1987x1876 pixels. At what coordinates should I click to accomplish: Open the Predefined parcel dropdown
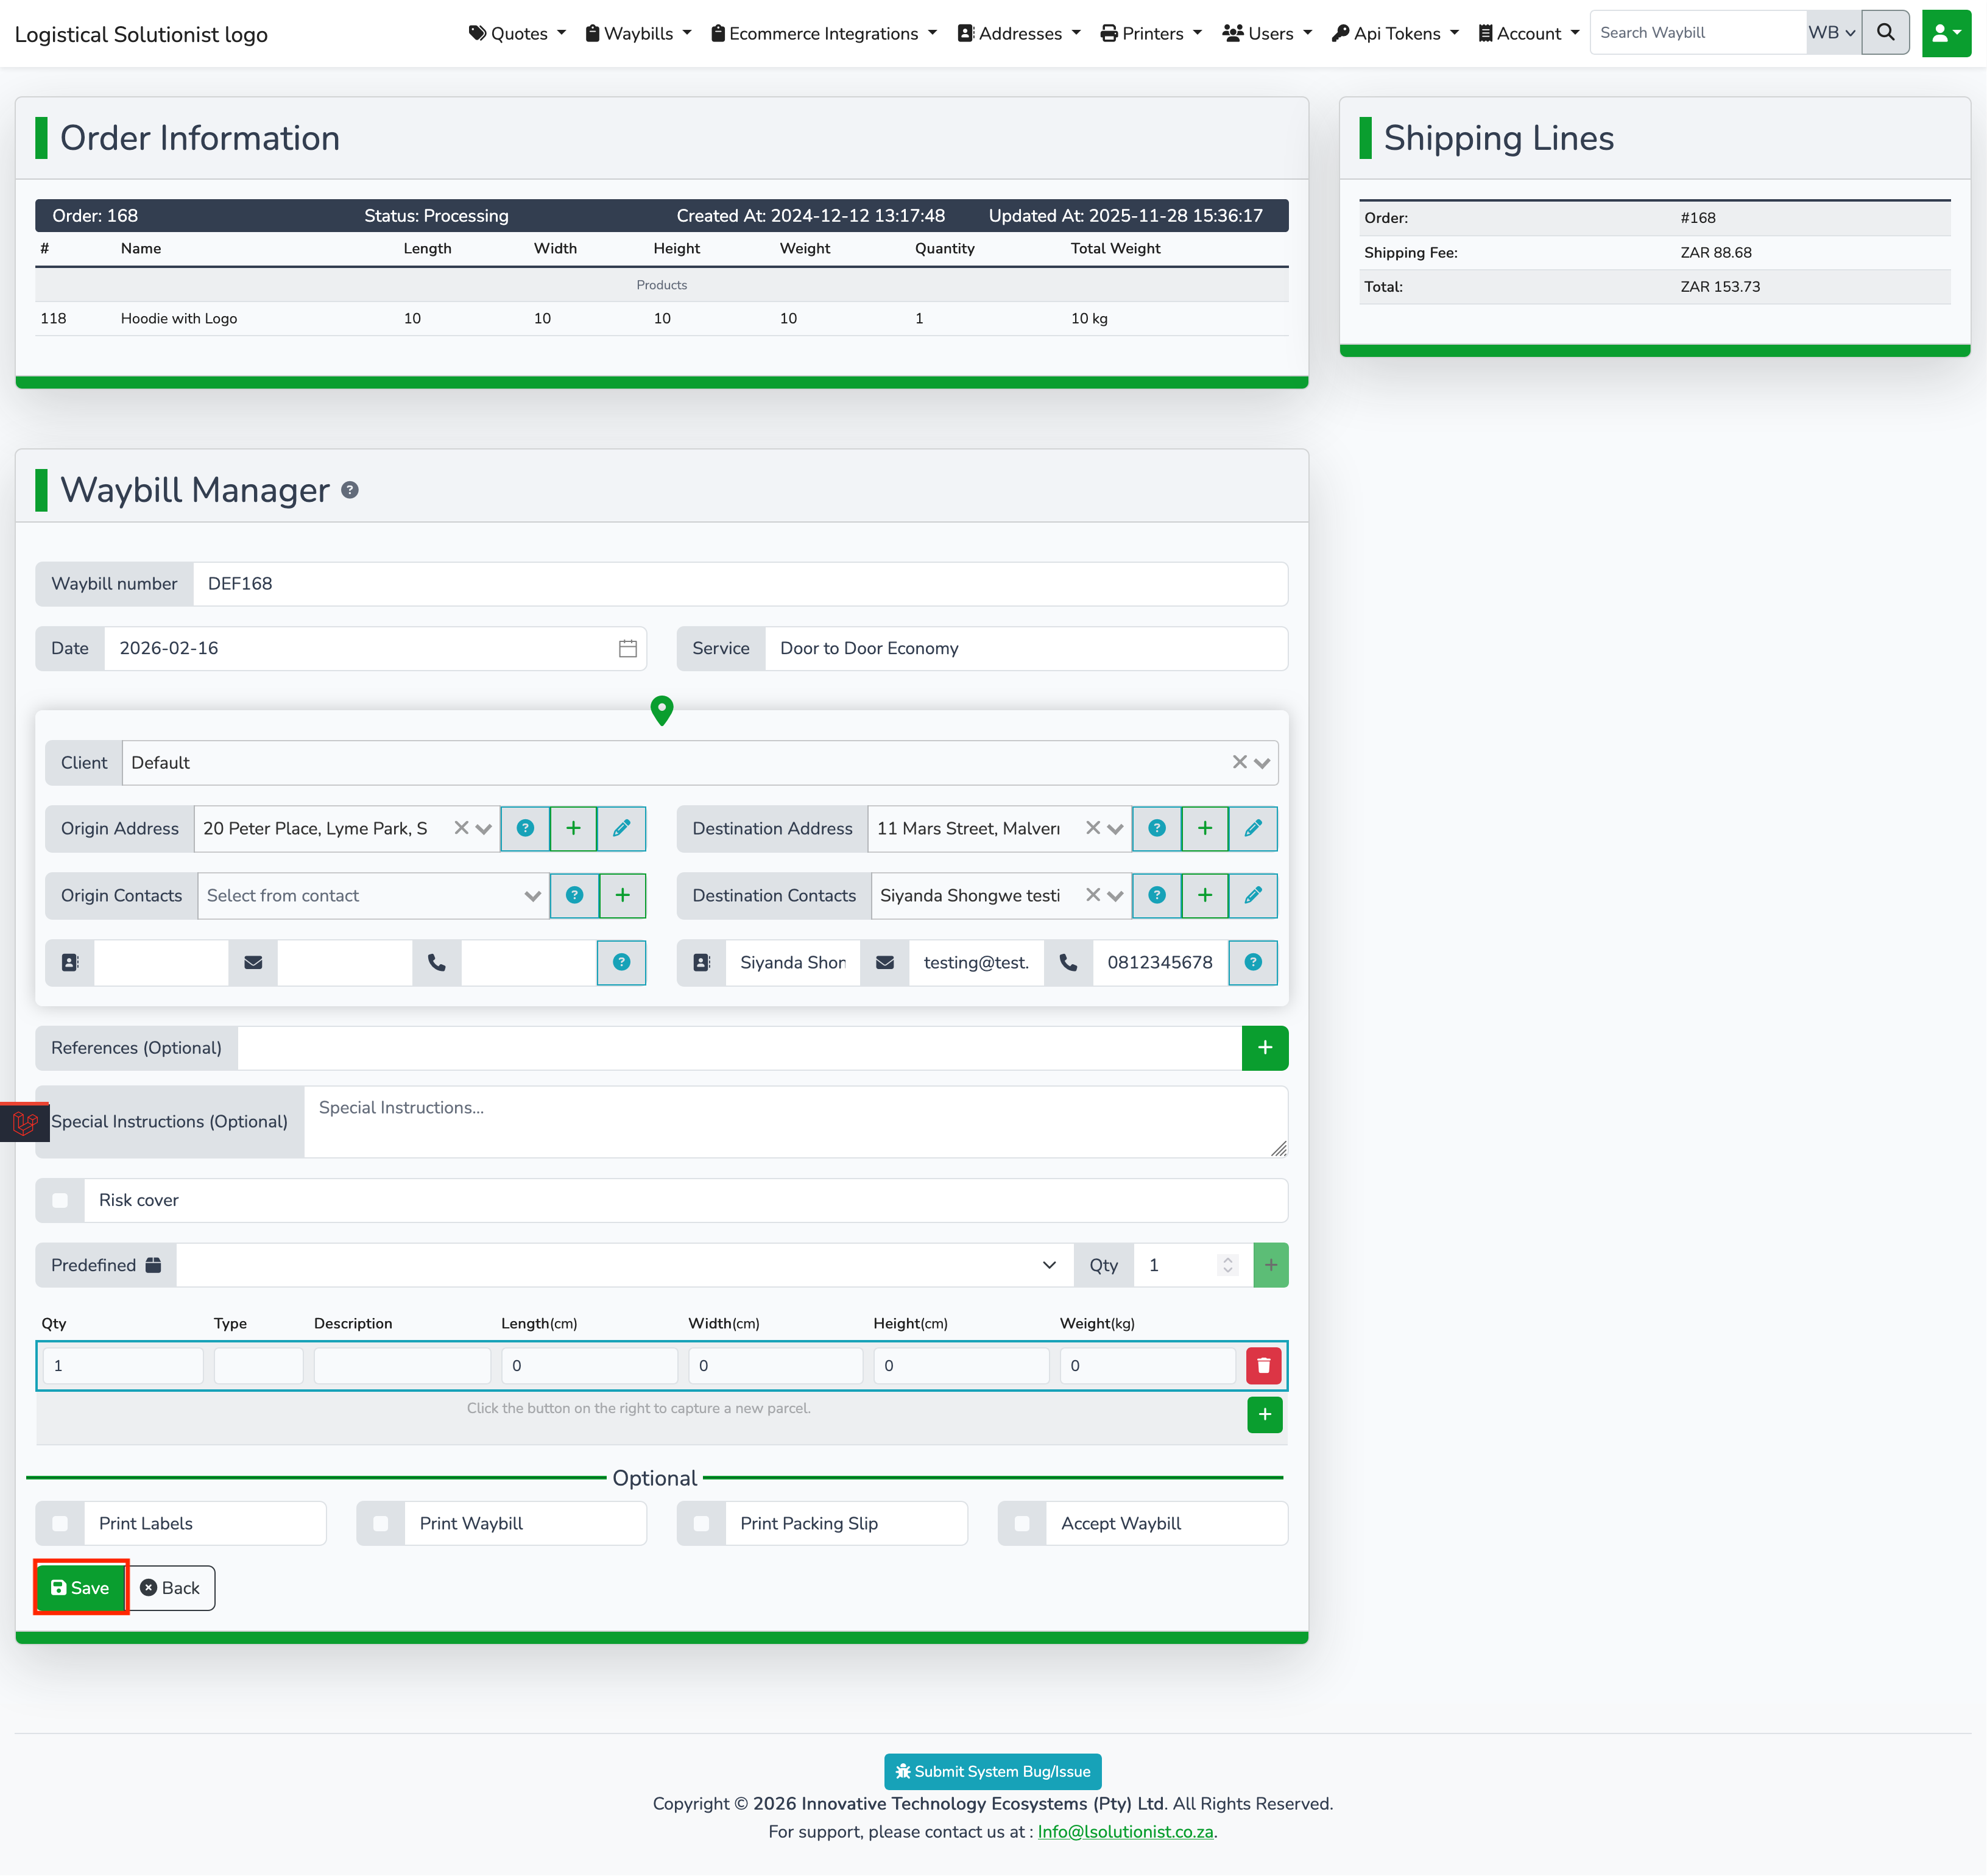624,1265
